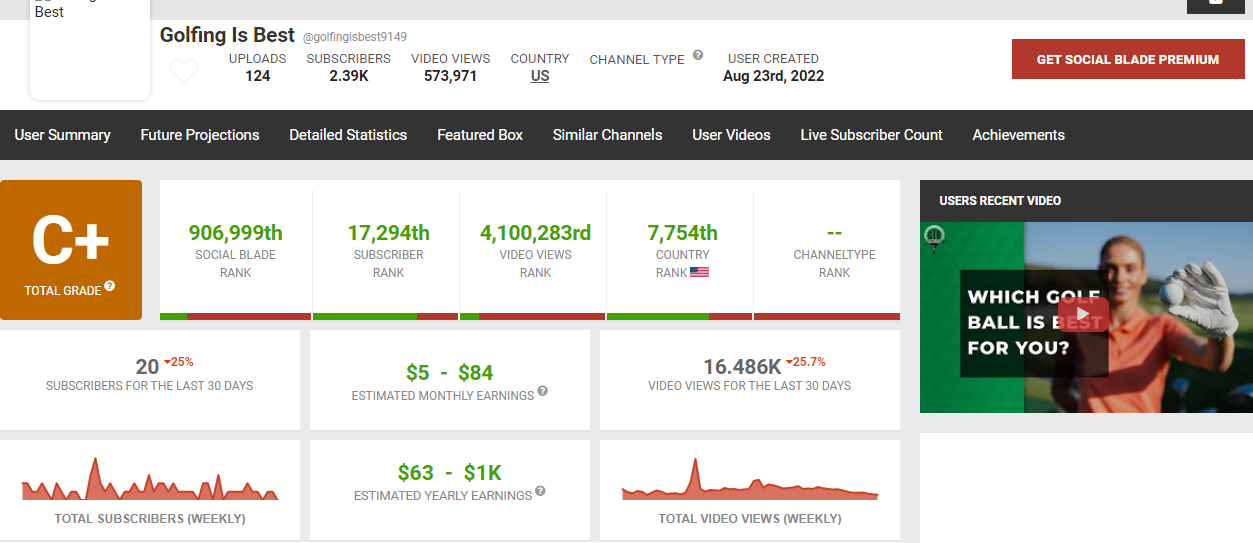
Task: Click the 906,999th Social Blade rank
Action: [x=236, y=232]
